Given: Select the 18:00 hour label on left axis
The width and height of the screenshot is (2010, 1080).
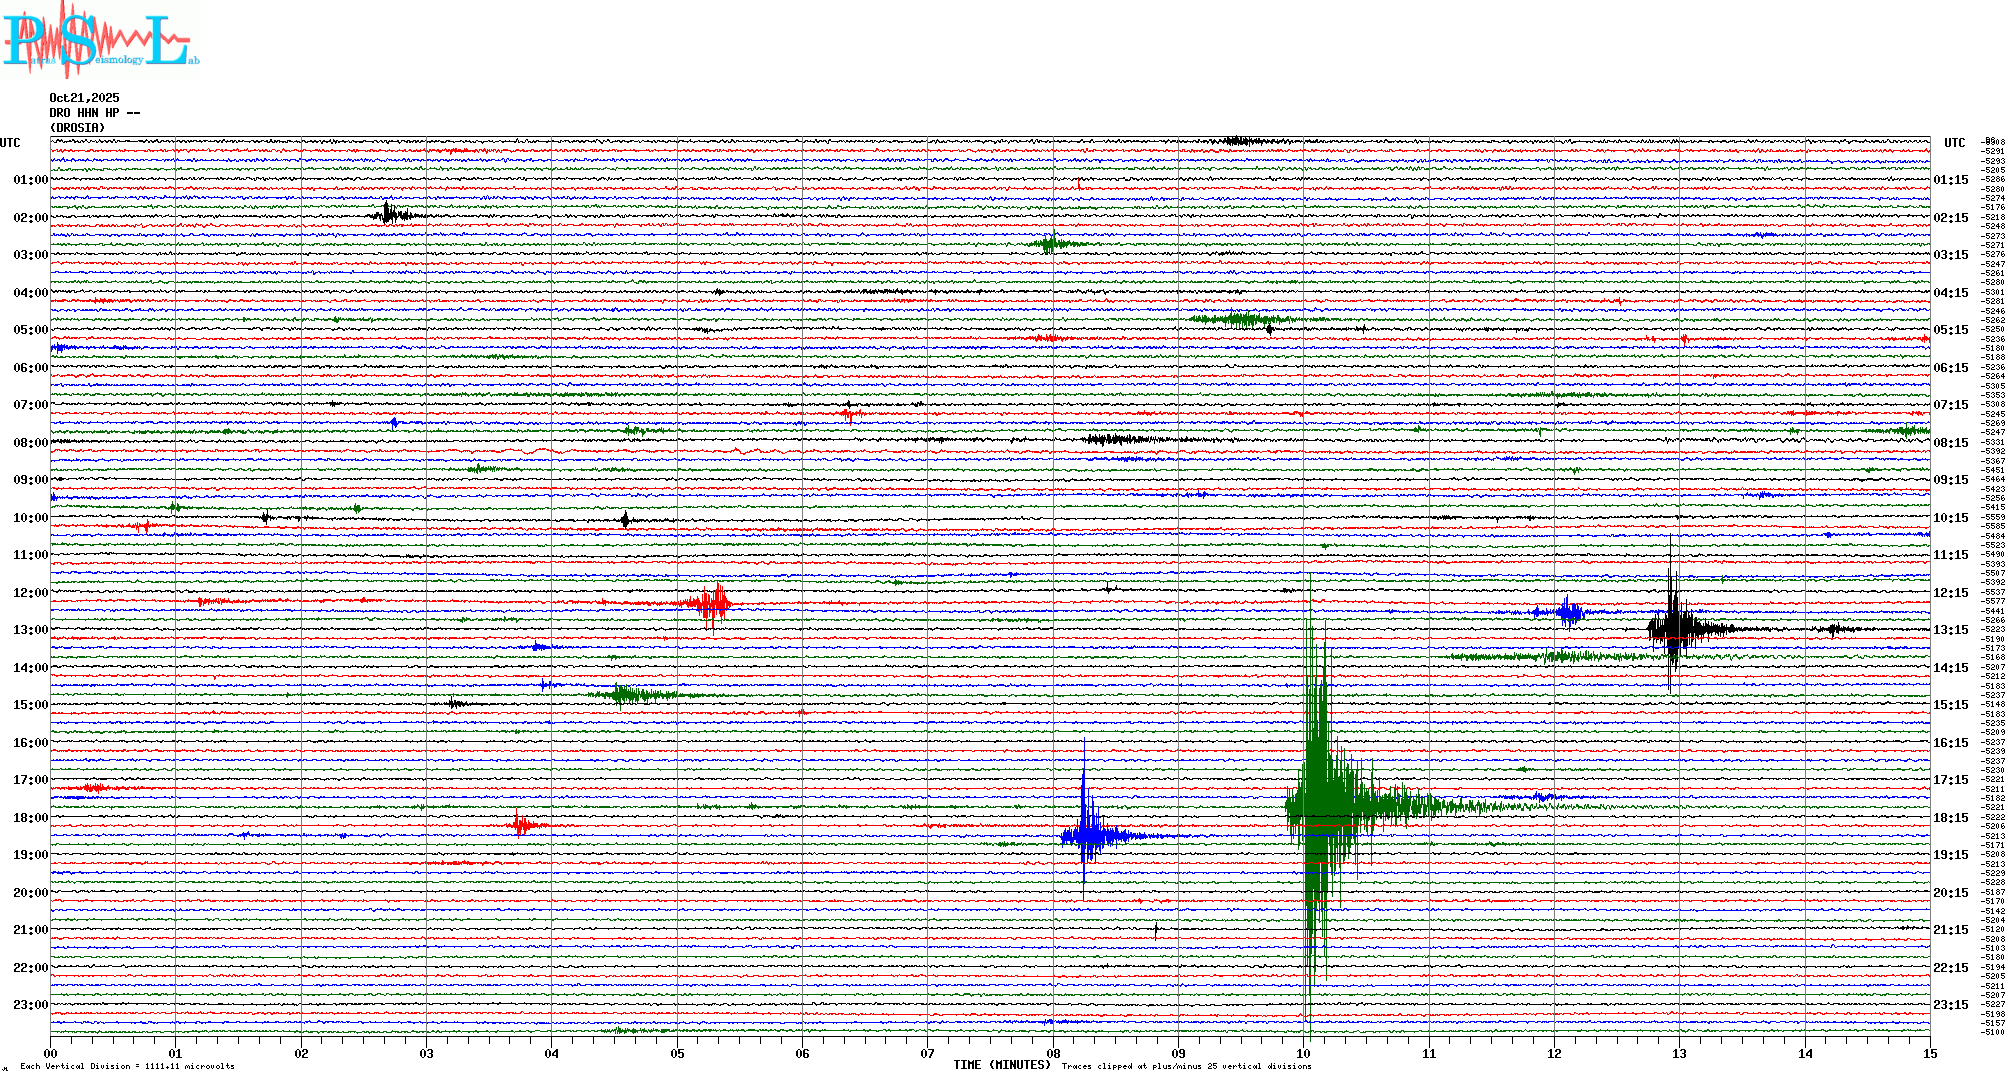Looking at the screenshot, I should click(x=30, y=818).
